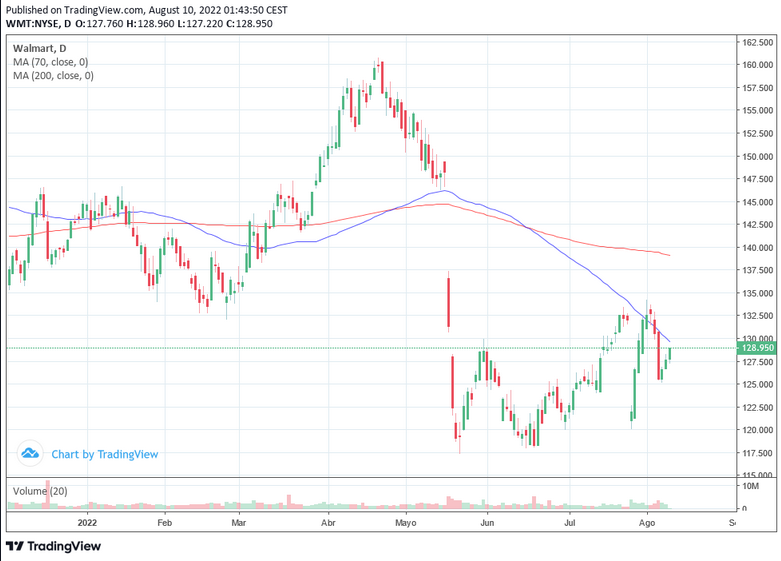Viewport: 781px width, 561px height.
Task: Click the 145.000 price axis label
Action: (x=758, y=202)
